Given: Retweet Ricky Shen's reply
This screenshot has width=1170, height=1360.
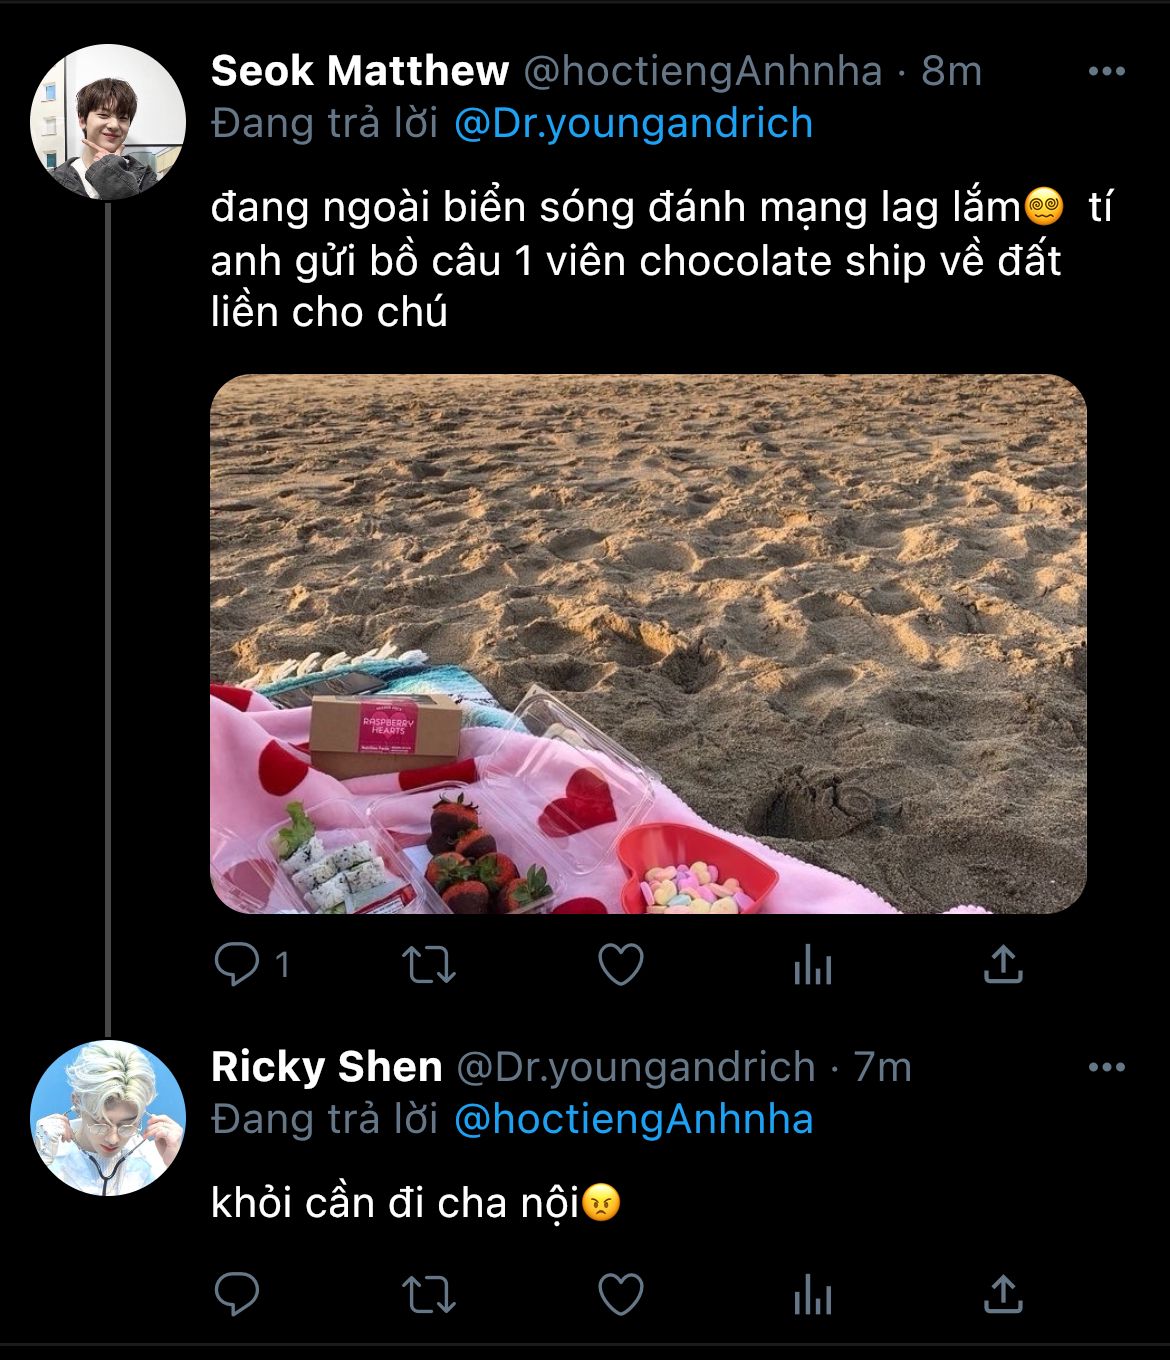Looking at the screenshot, I should coord(428,1295).
